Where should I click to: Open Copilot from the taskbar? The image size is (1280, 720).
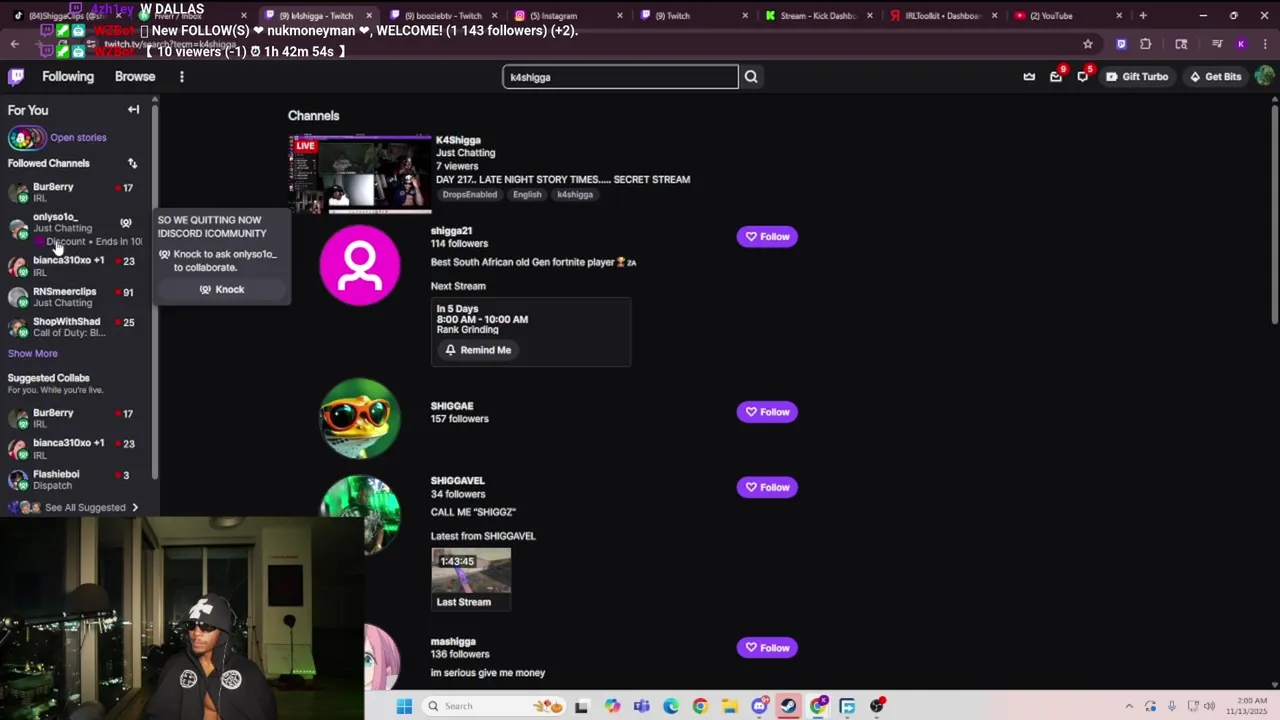(612, 706)
